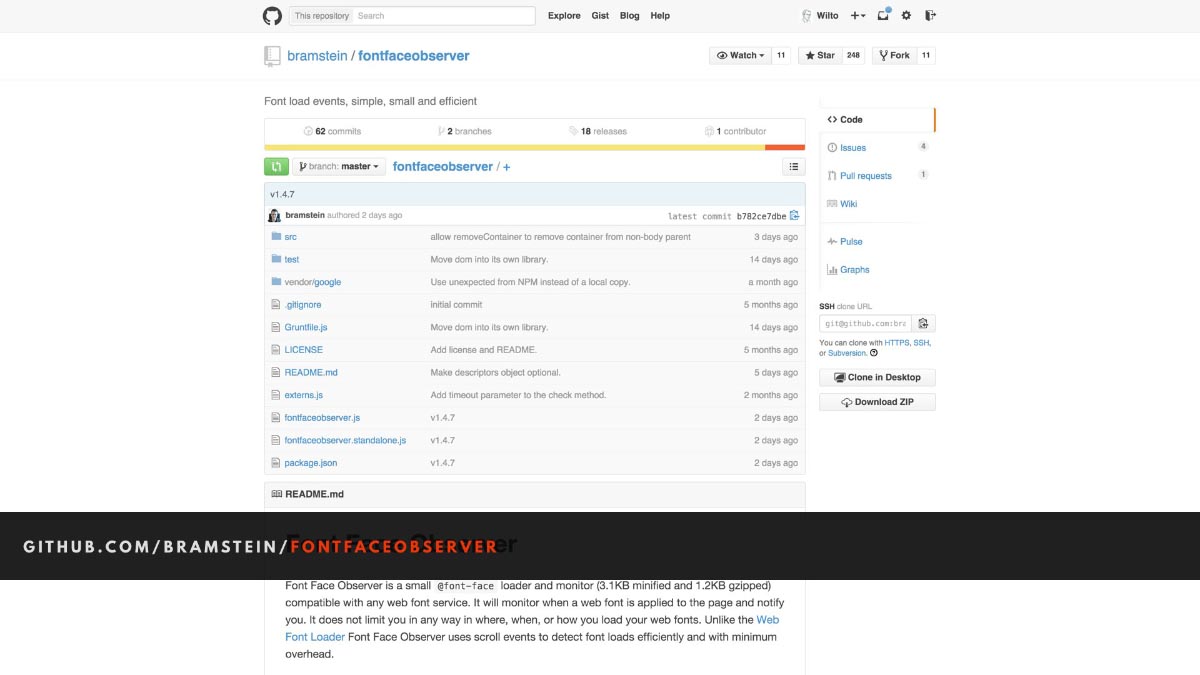Click the GitHub octocat logo

272,16
